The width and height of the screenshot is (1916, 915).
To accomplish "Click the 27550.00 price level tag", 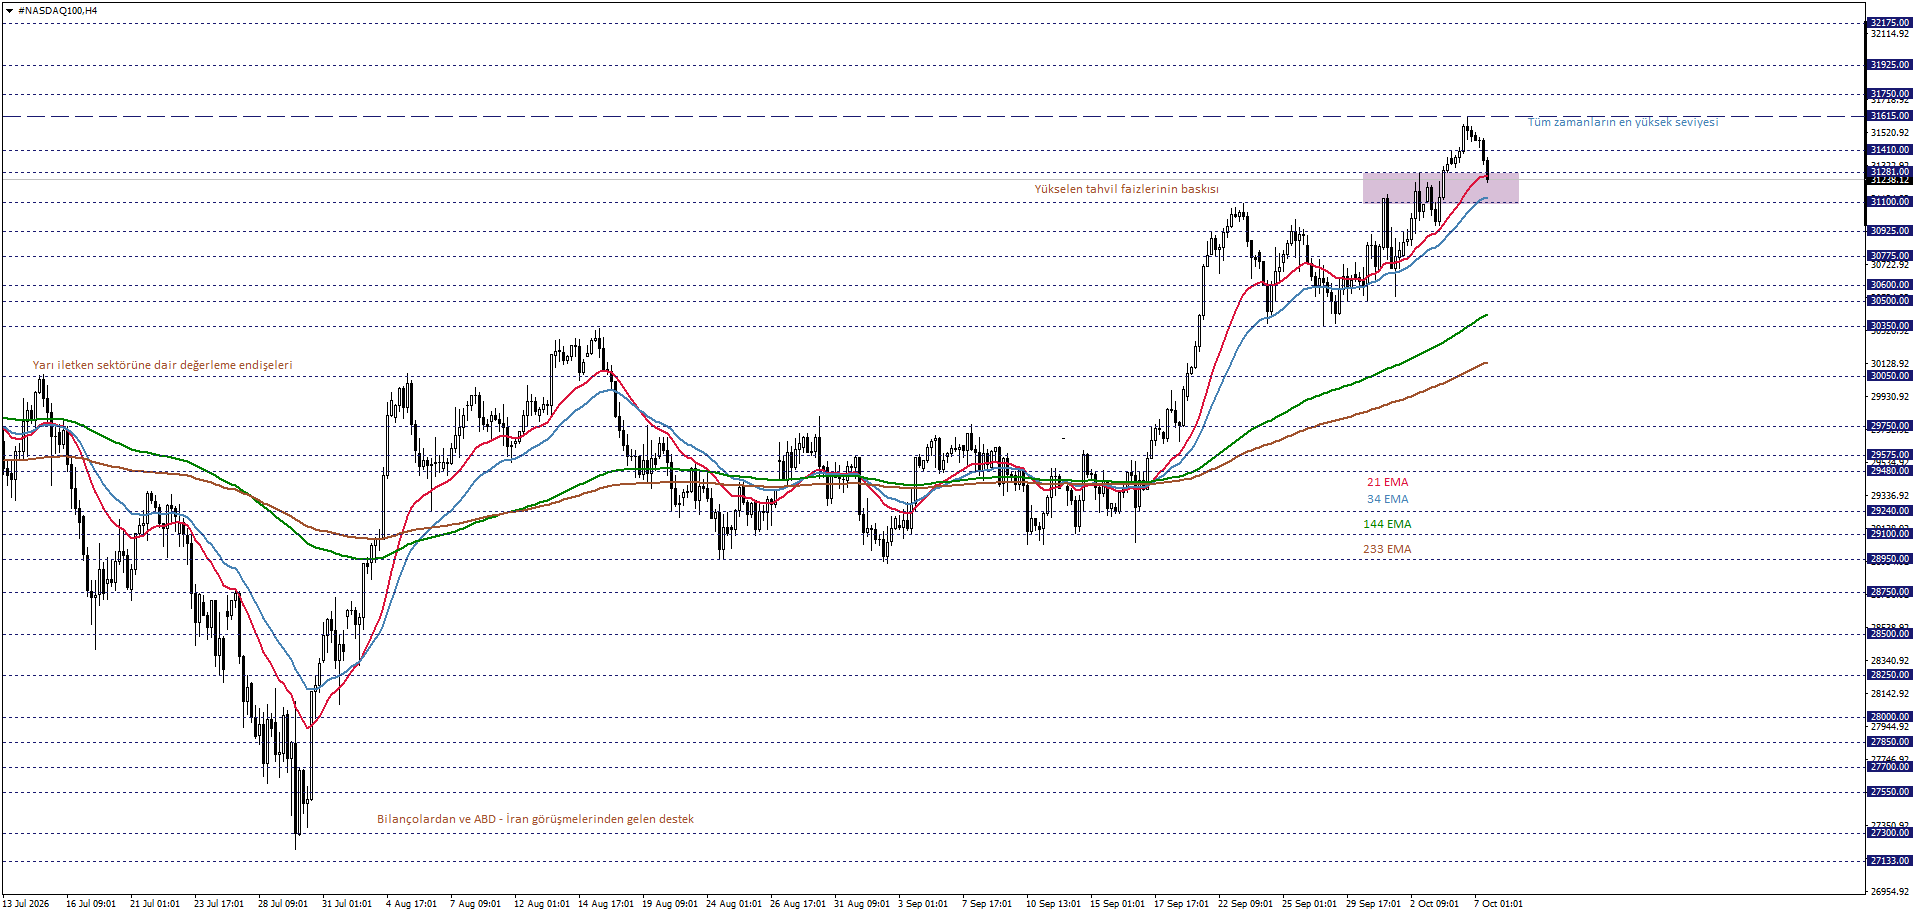I will tap(1890, 792).
